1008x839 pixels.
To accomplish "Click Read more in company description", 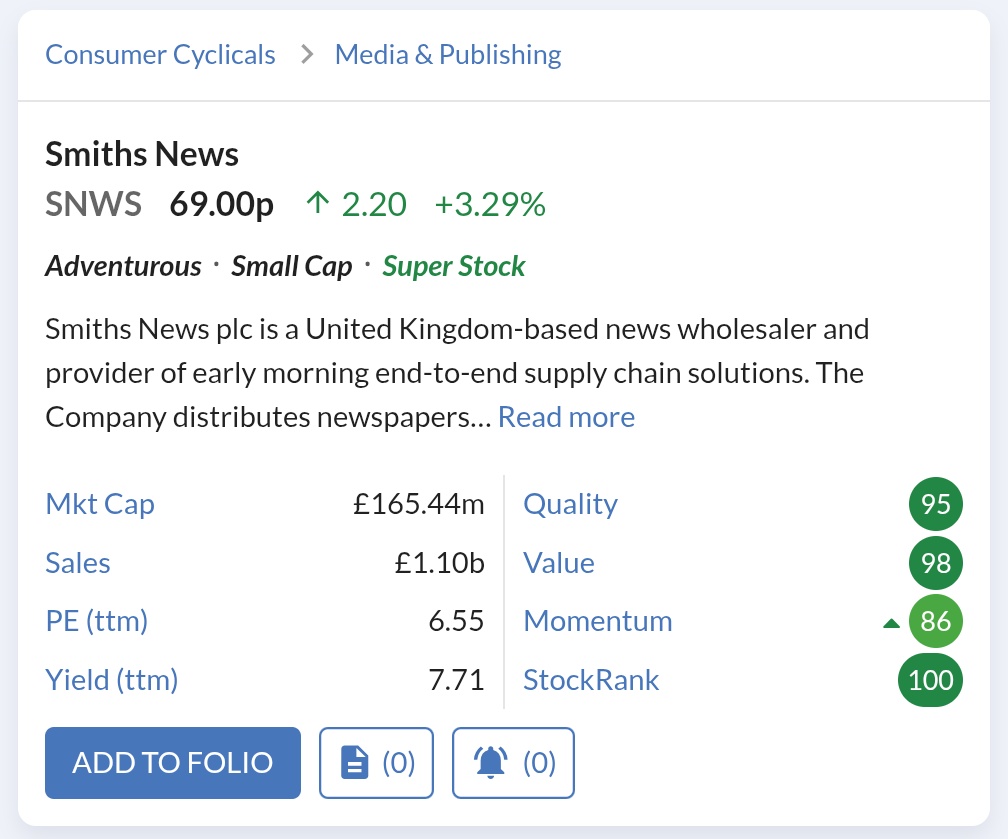I will click(x=566, y=417).
